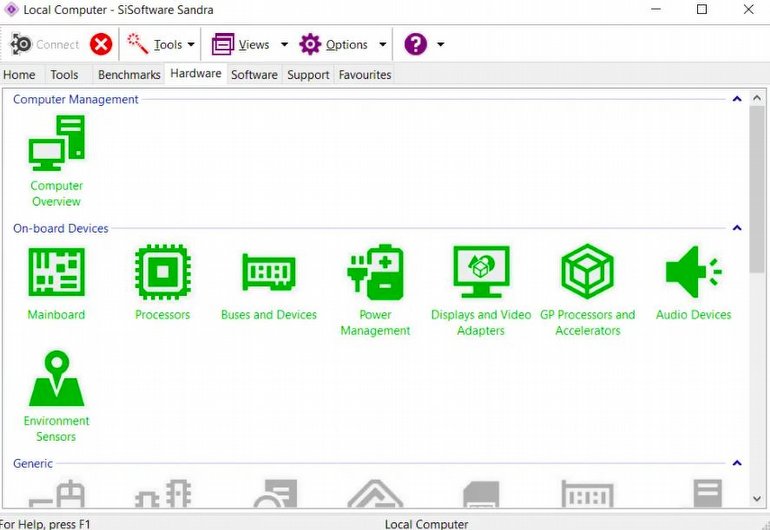
Task: Collapse the Generic section chevron
Action: pyautogui.click(x=737, y=463)
